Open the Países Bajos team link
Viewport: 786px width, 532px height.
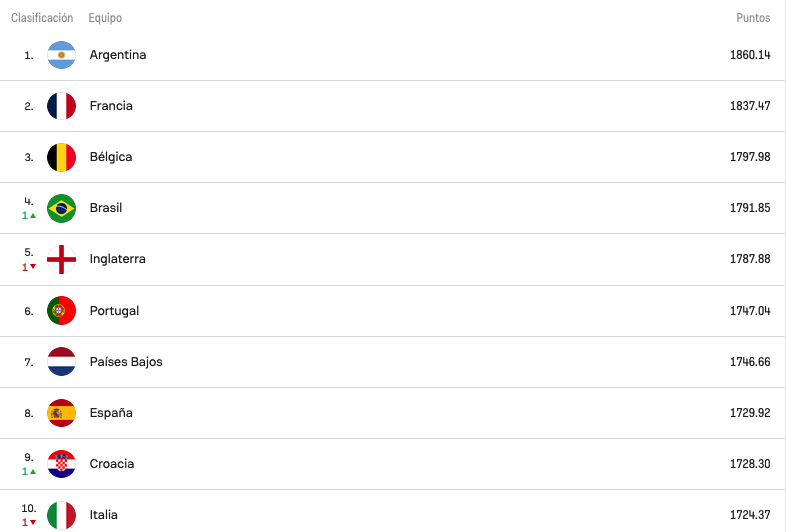pyautogui.click(x=126, y=362)
